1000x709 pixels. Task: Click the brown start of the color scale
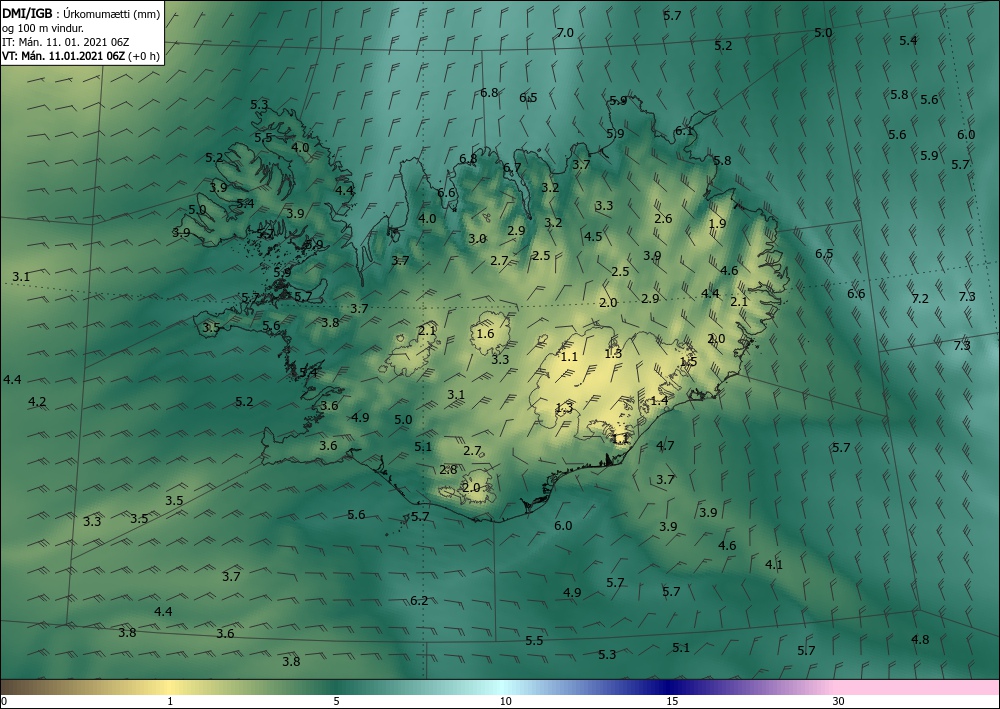pos(19,687)
